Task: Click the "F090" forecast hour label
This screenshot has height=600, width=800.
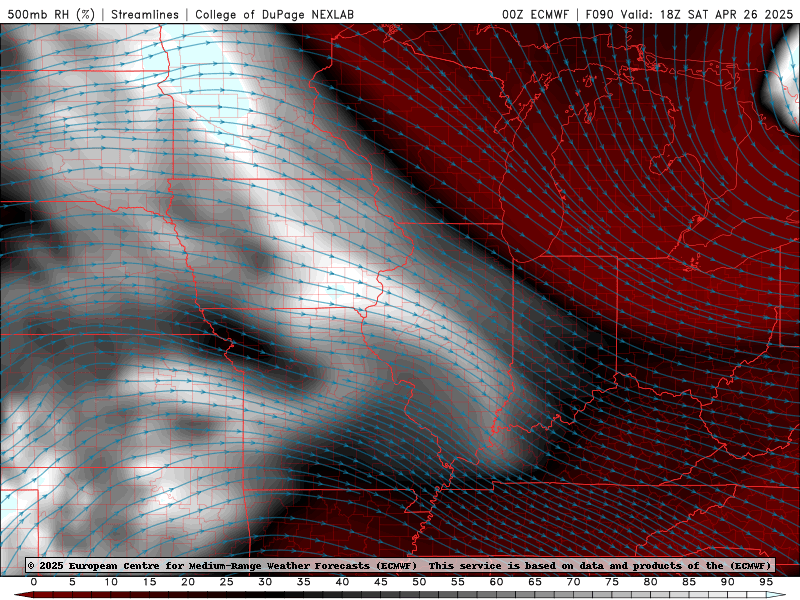Action: point(601,14)
